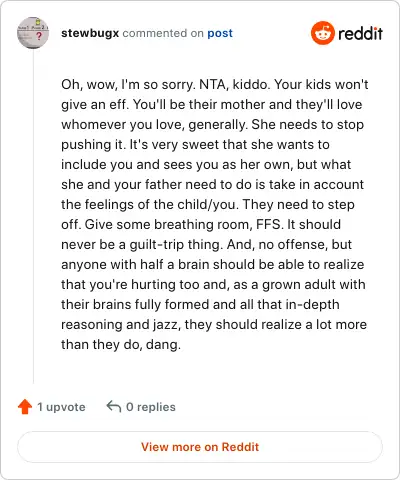Click the reddit wordmark text logo
This screenshot has width=400, height=480.
coord(360,33)
